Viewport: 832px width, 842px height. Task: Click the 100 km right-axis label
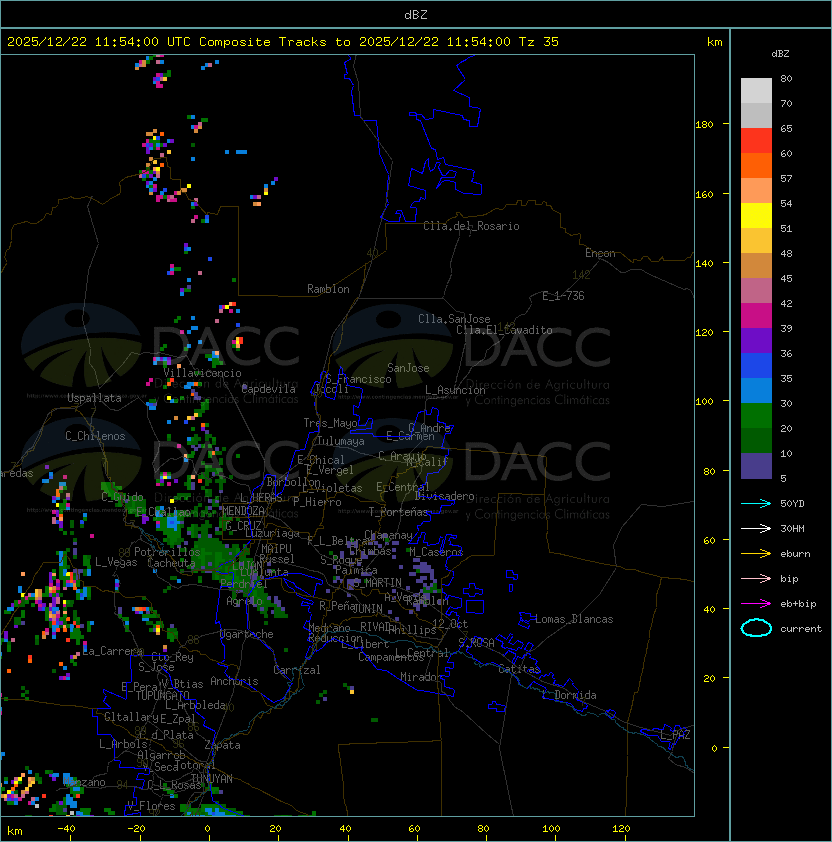pos(704,402)
